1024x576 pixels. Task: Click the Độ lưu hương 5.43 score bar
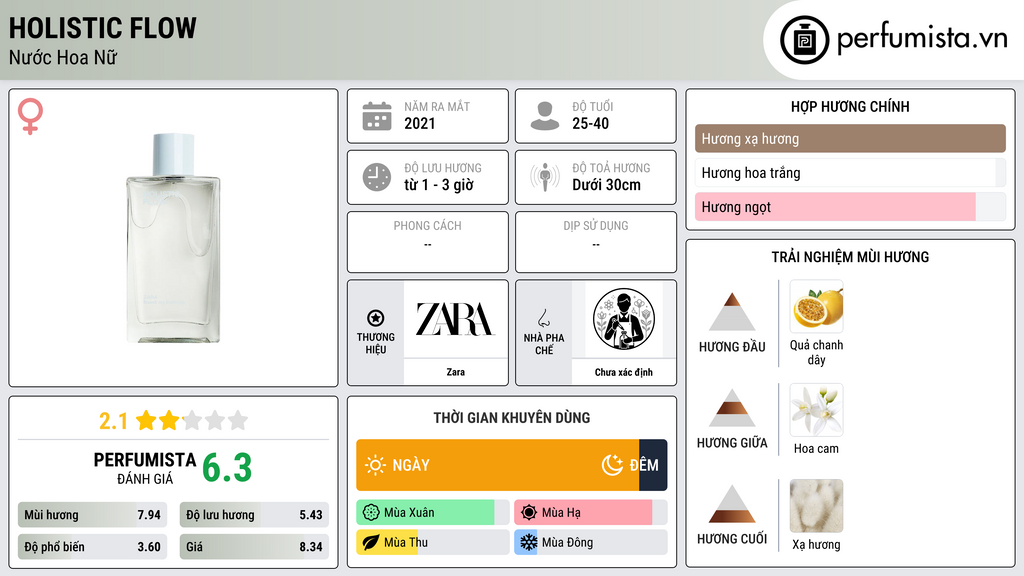(x=254, y=515)
